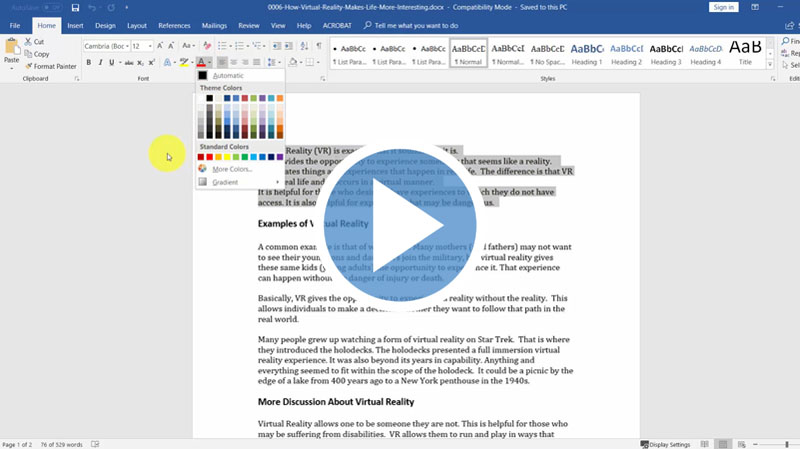Image resolution: width=800 pixels, height=449 pixels.
Task: Play the video with the center play button
Action: click(400, 224)
